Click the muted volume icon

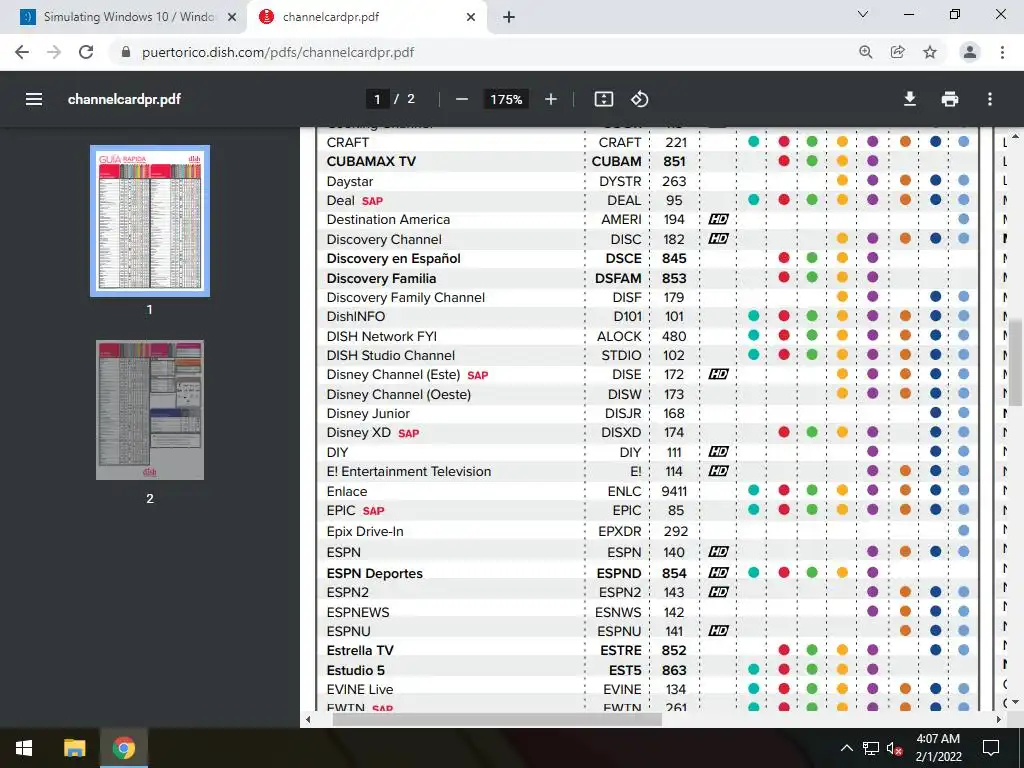[895, 748]
